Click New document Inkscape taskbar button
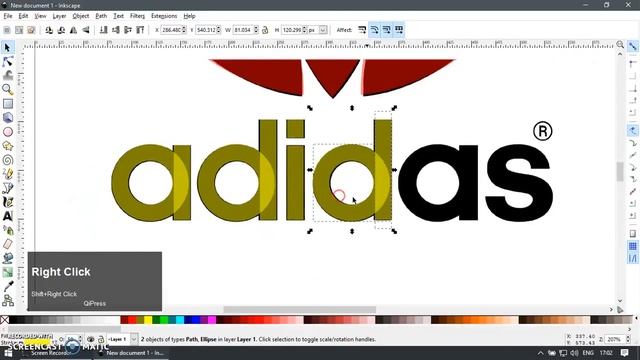 tap(131, 353)
